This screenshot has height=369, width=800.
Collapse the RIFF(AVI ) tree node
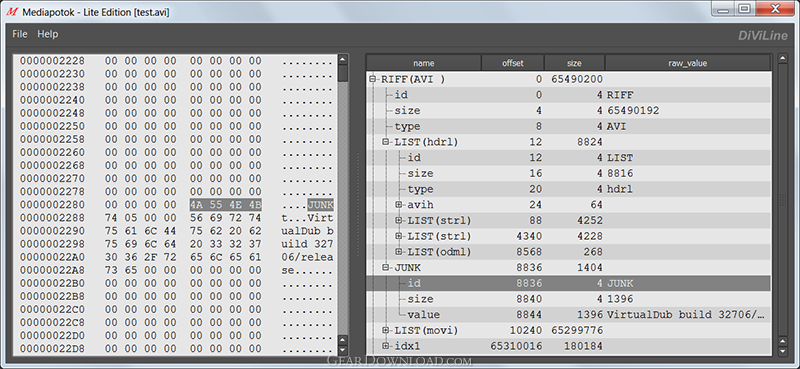point(372,79)
